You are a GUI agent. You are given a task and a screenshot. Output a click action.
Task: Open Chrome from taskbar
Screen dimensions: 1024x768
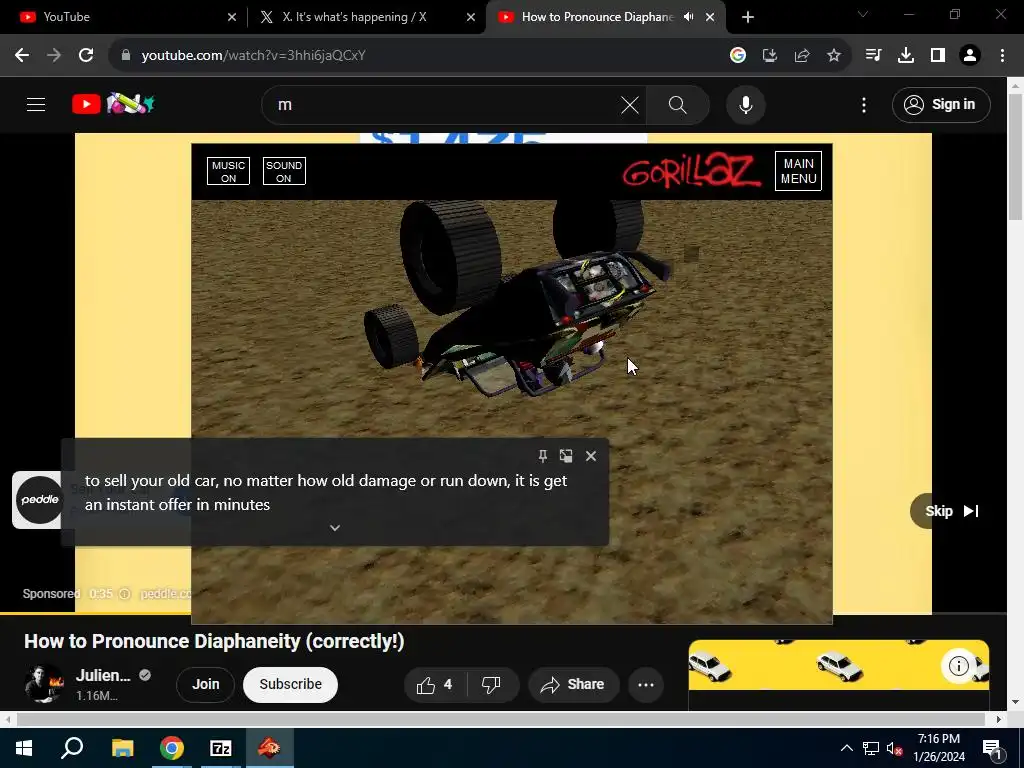tap(172, 748)
